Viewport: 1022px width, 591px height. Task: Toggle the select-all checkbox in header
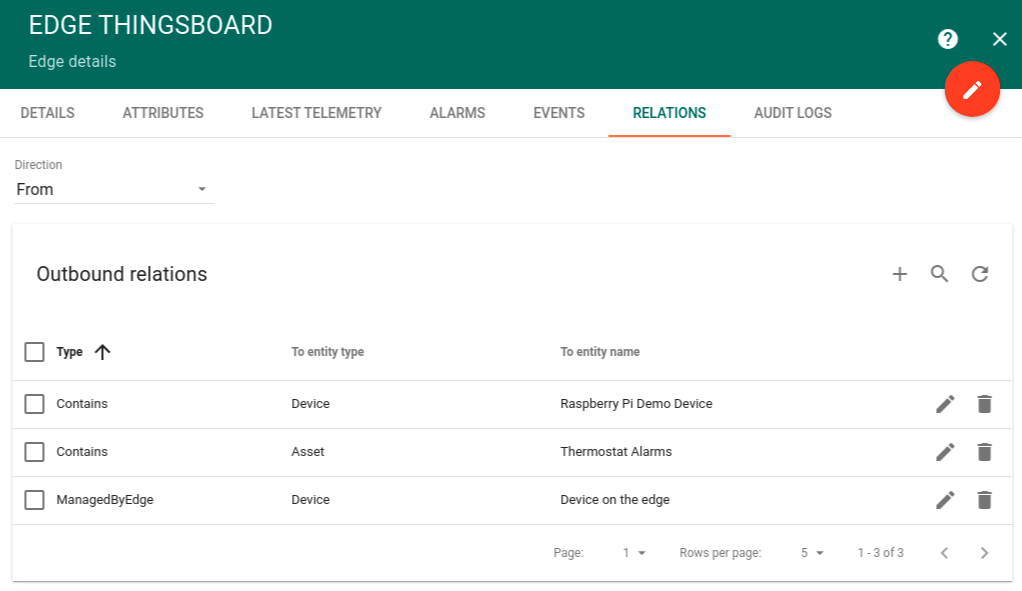click(x=35, y=352)
